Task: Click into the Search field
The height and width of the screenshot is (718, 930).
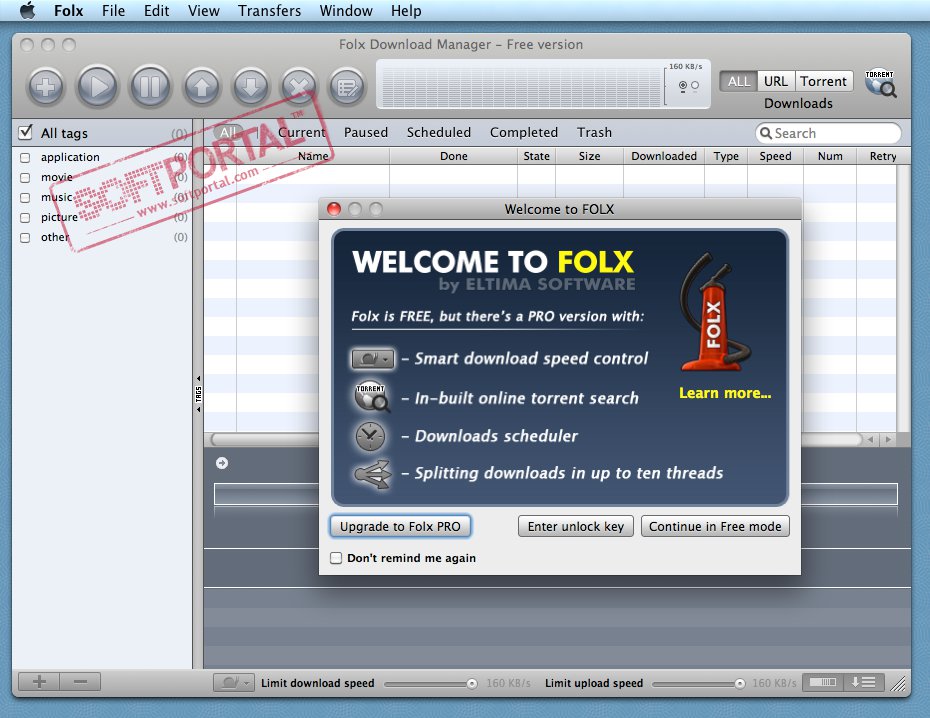Action: coord(828,133)
